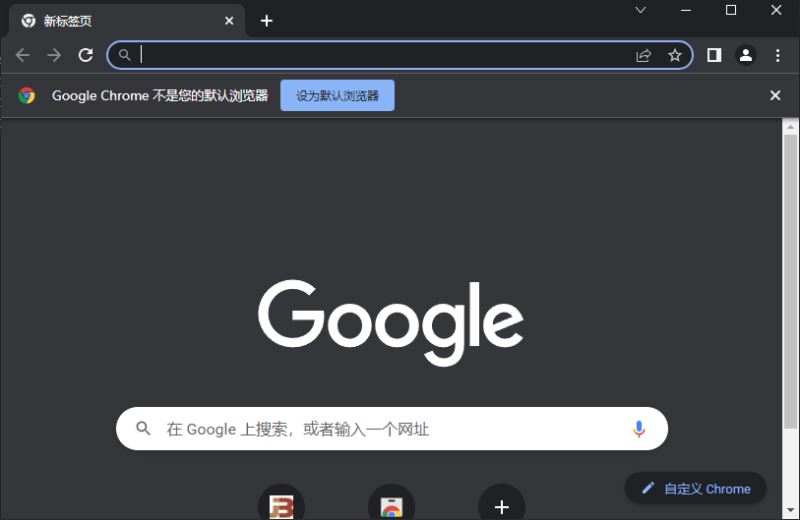This screenshot has width=800, height=520.
Task: Click the vertical scrollbar thumb
Action: pyautogui.click(x=791, y=282)
